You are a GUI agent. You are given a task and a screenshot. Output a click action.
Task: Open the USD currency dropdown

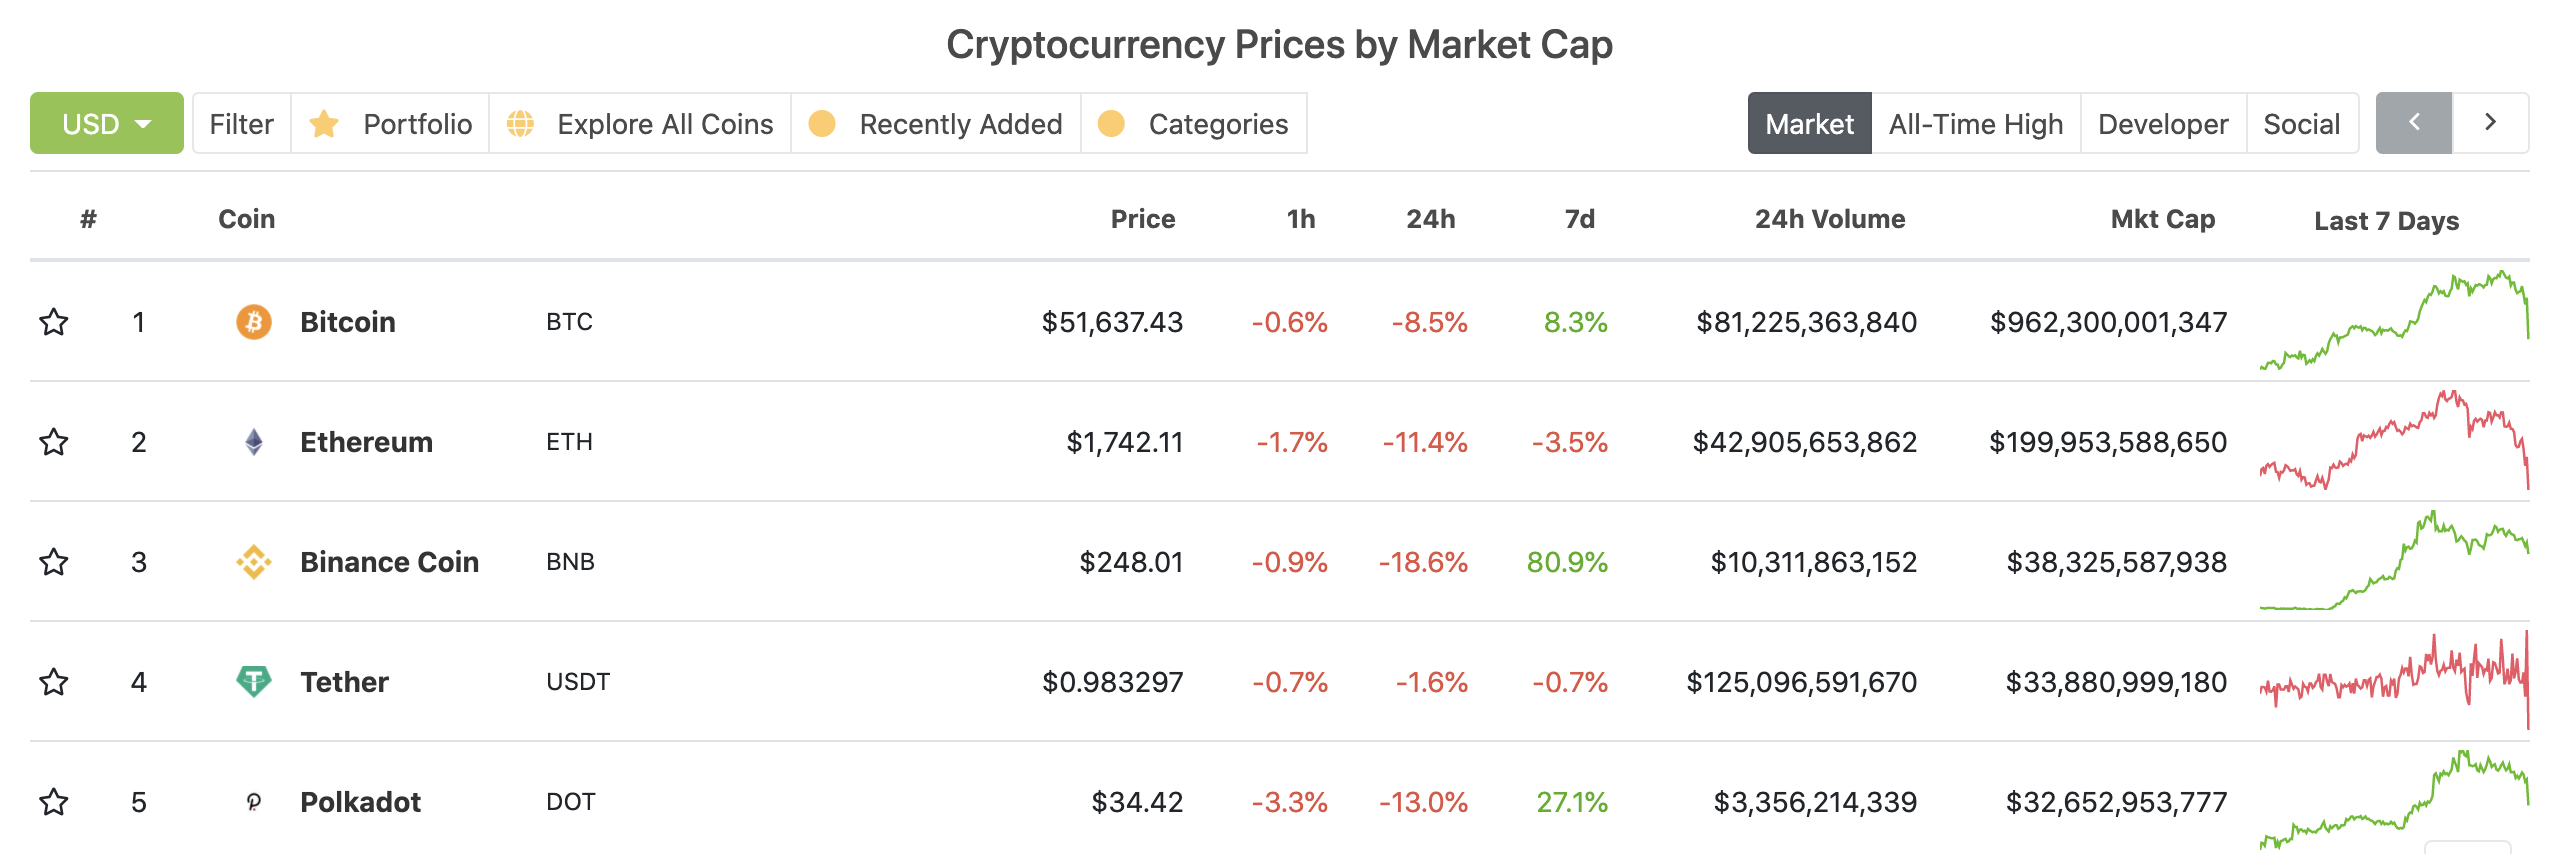107,124
